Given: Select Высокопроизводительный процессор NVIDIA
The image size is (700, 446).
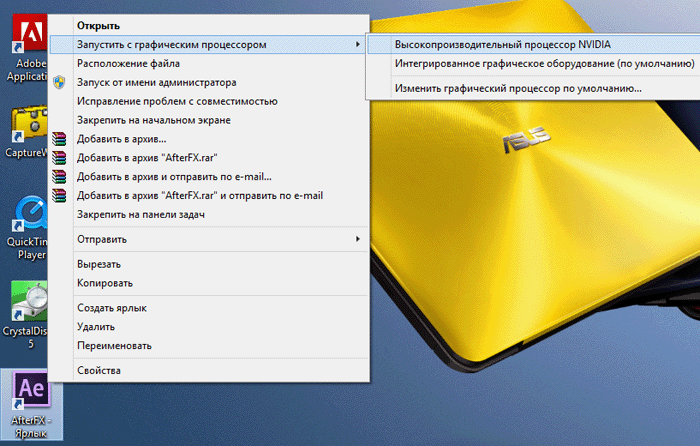Looking at the screenshot, I should pyautogui.click(x=533, y=44).
